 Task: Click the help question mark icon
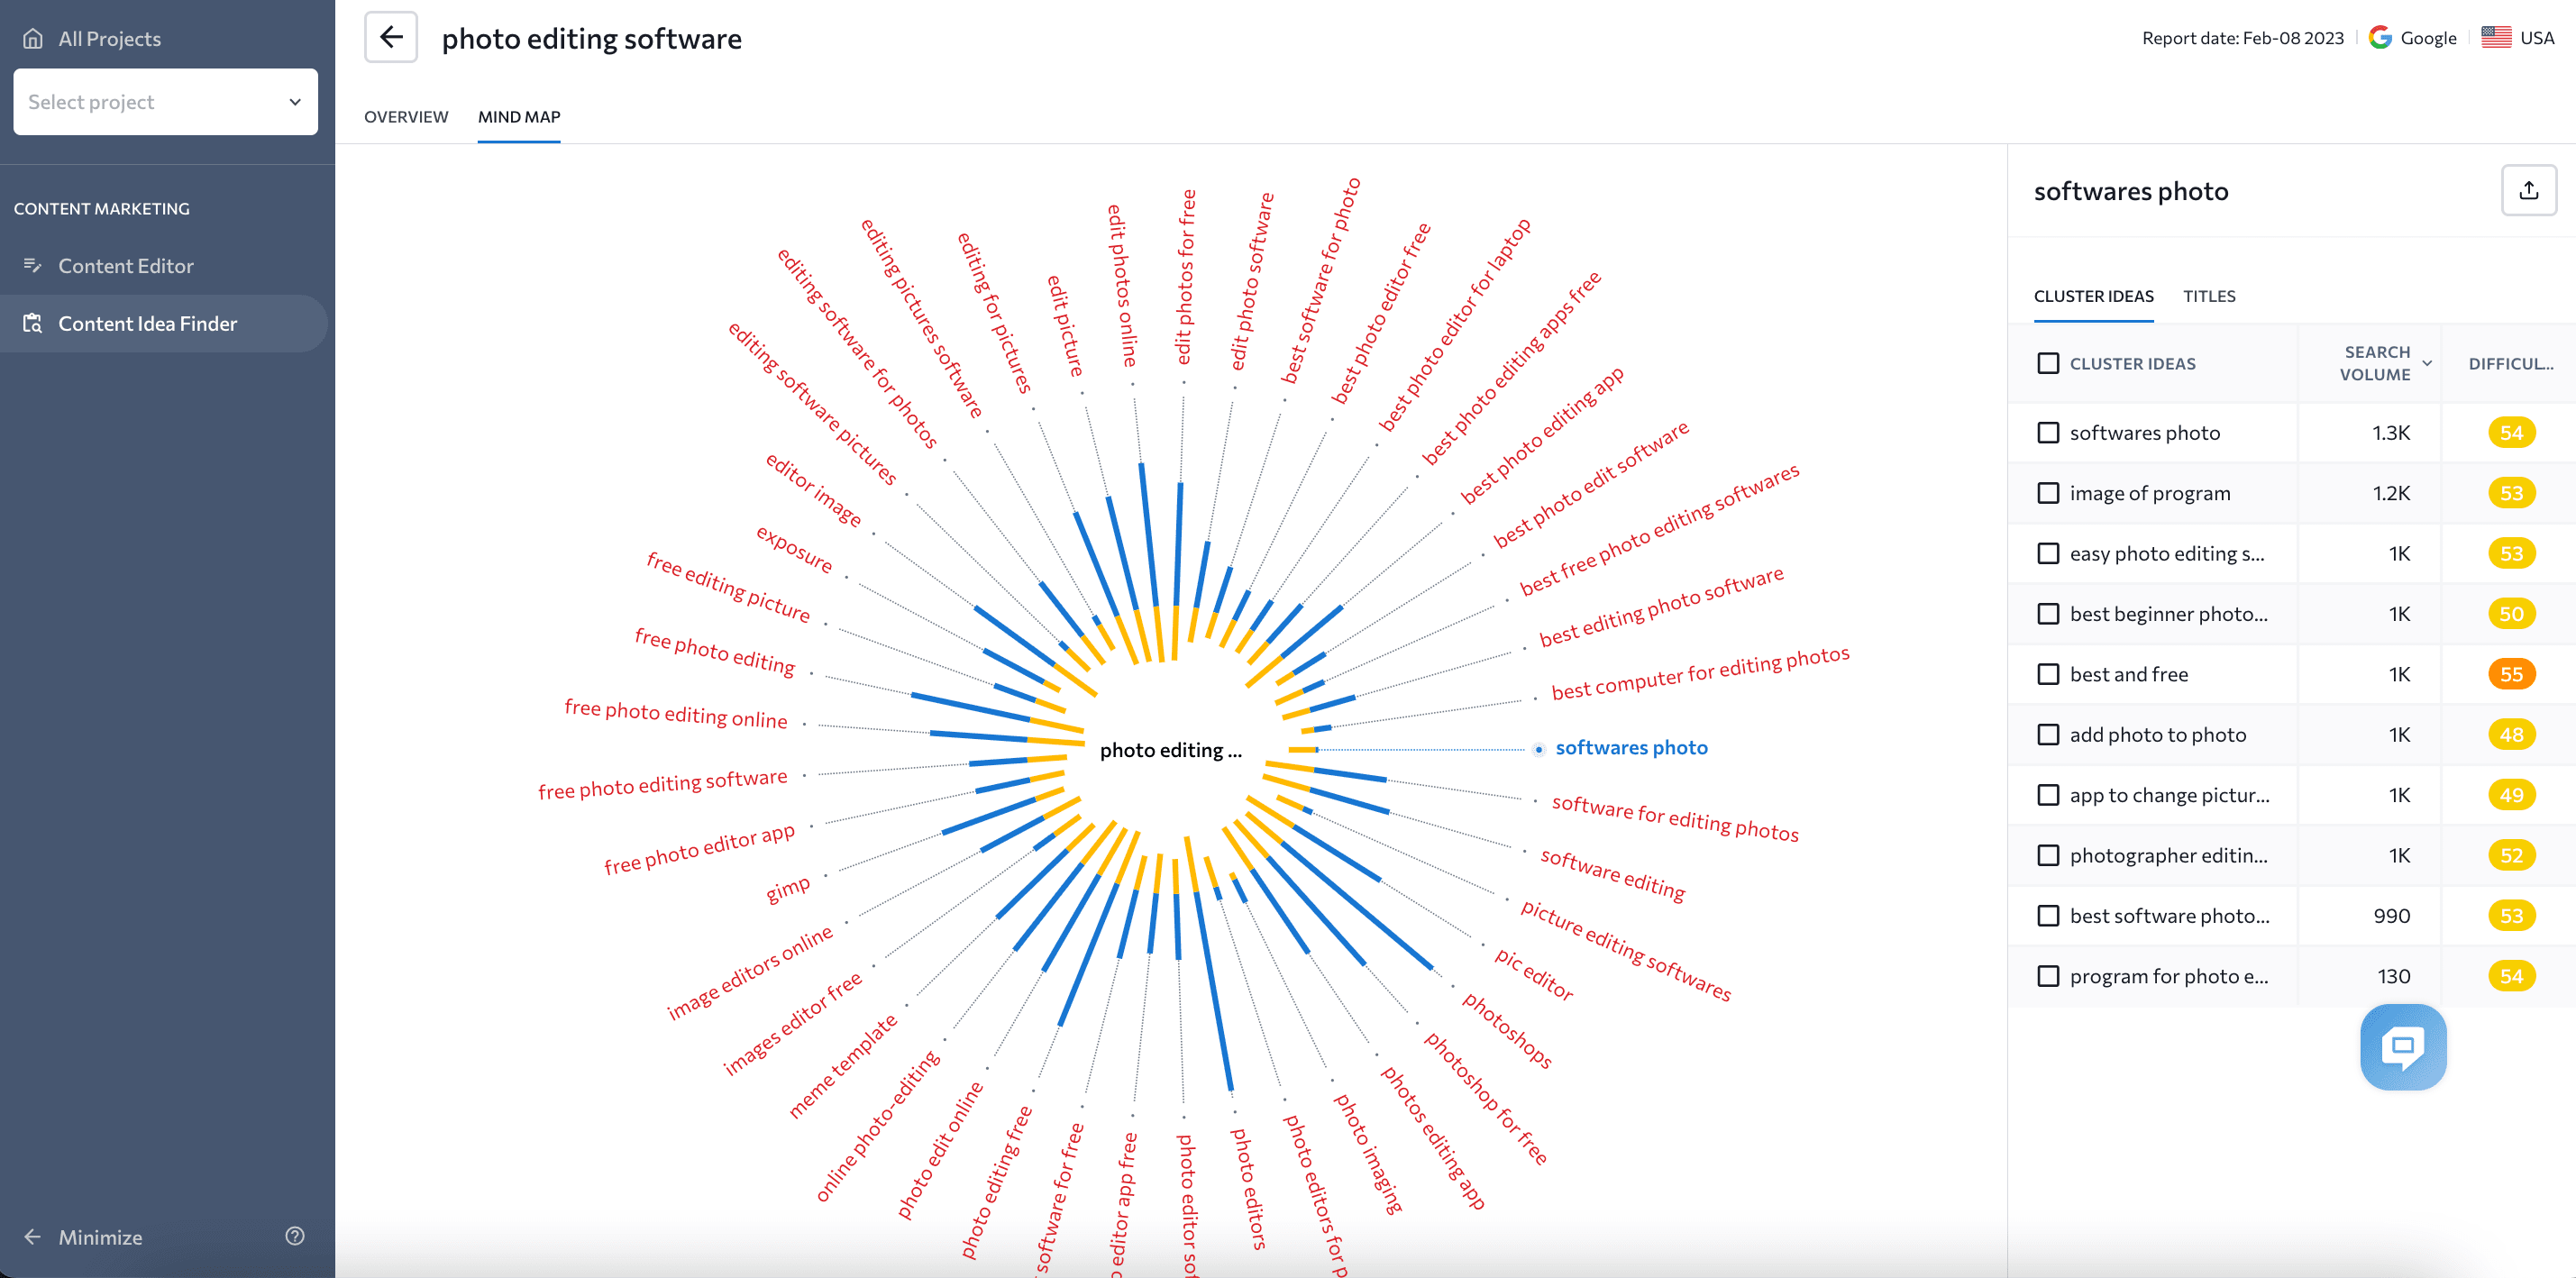tap(295, 1236)
